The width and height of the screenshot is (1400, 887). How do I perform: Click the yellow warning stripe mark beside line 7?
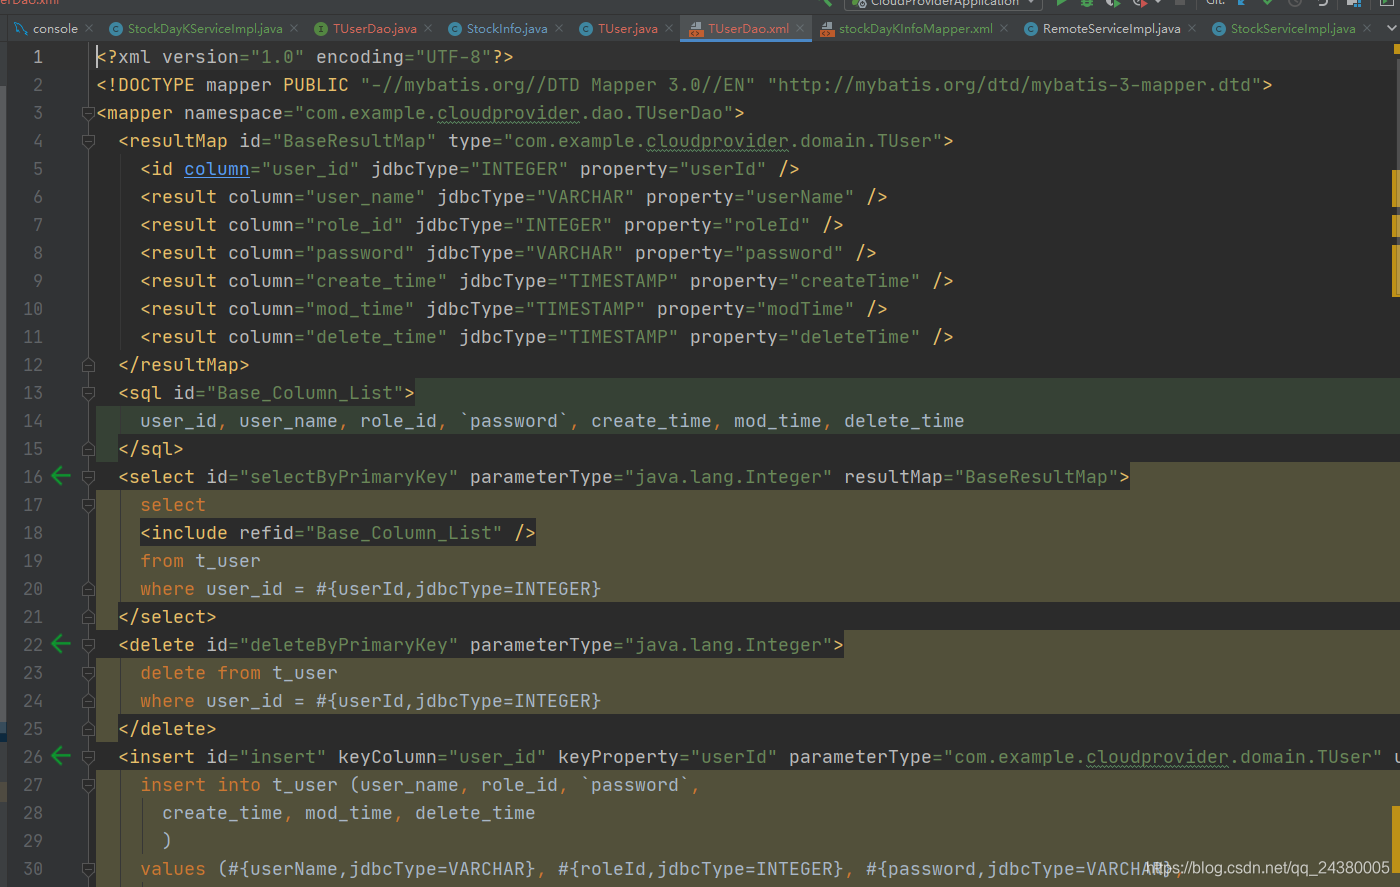(1396, 225)
